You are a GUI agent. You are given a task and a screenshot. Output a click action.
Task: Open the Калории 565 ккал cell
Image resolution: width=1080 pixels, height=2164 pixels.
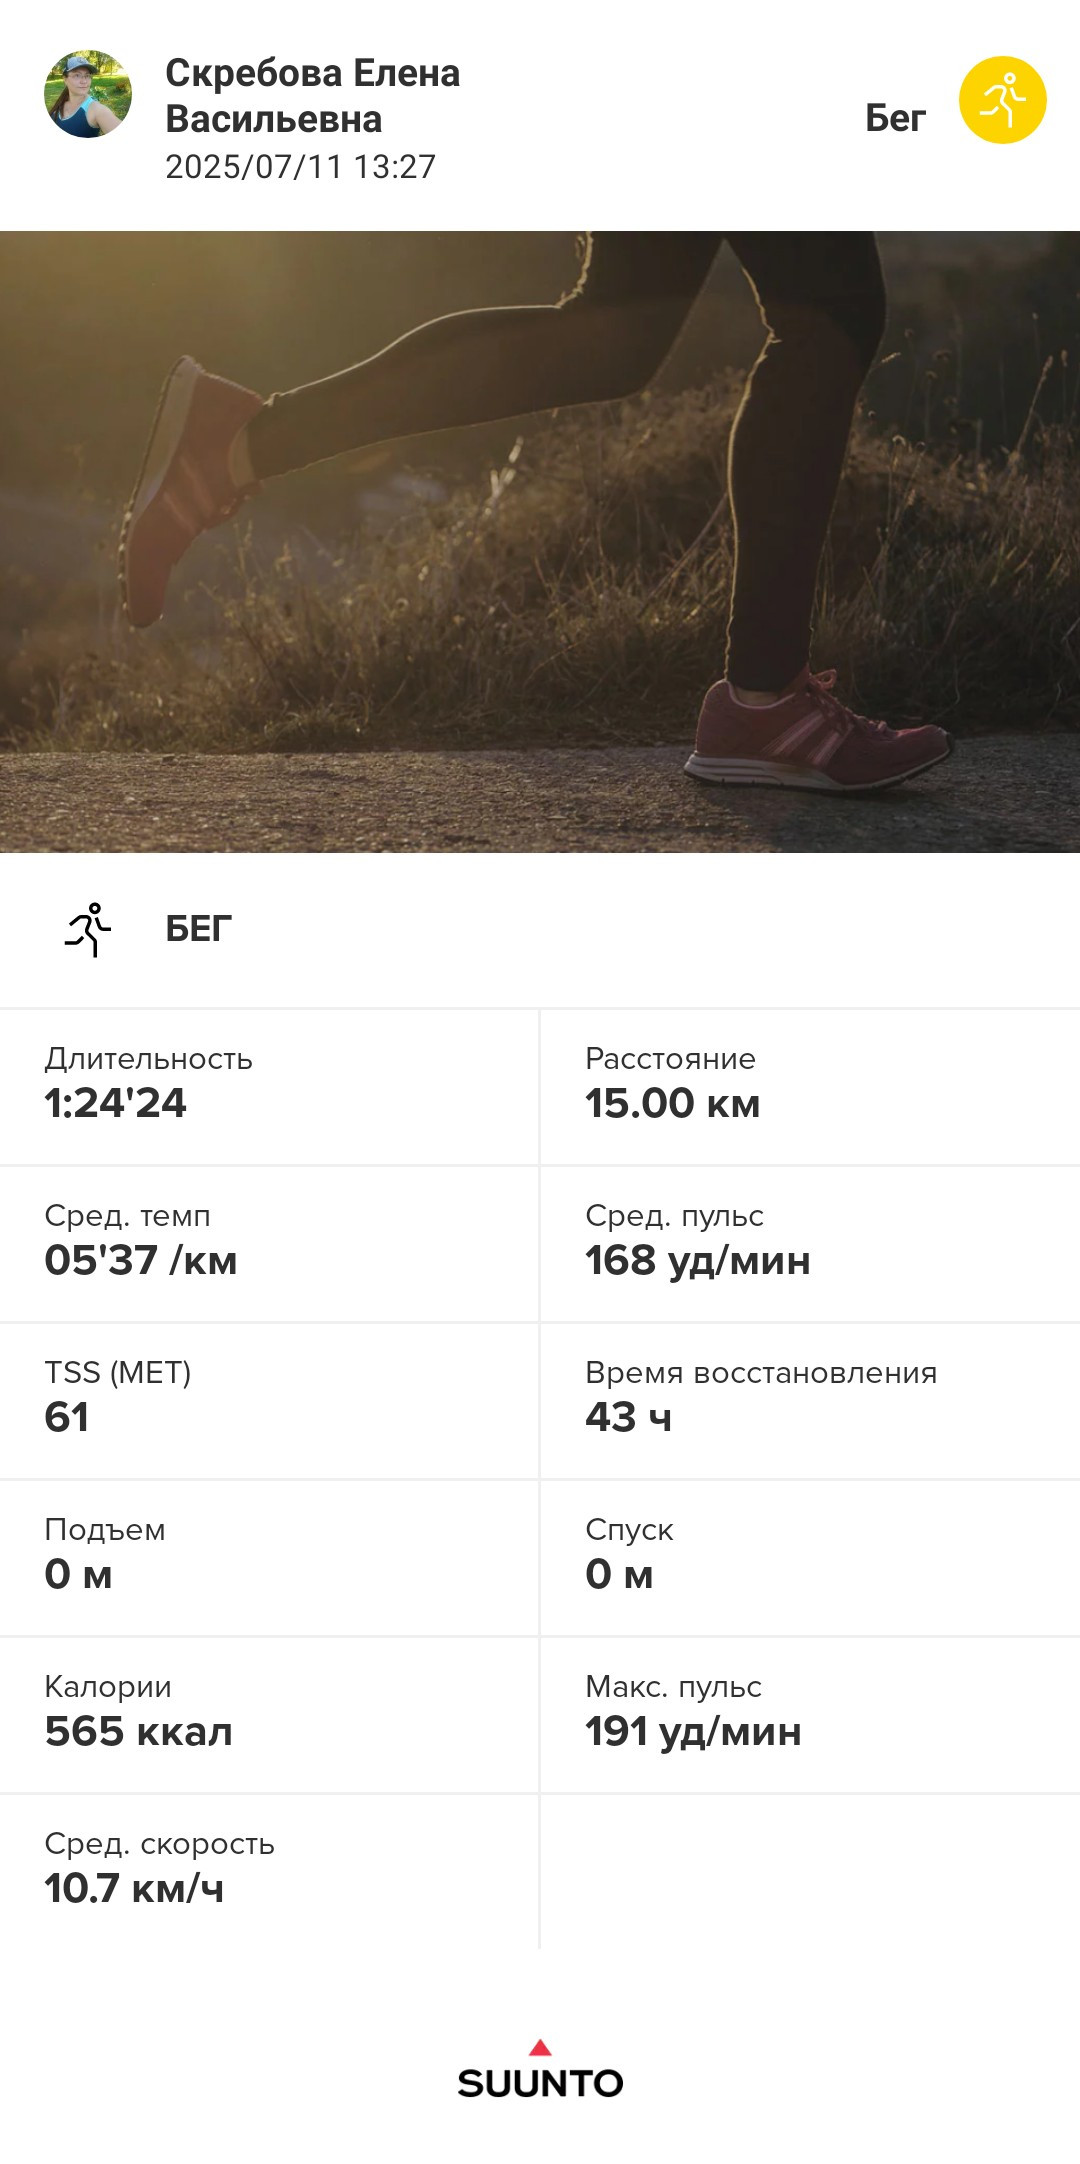269,1715
